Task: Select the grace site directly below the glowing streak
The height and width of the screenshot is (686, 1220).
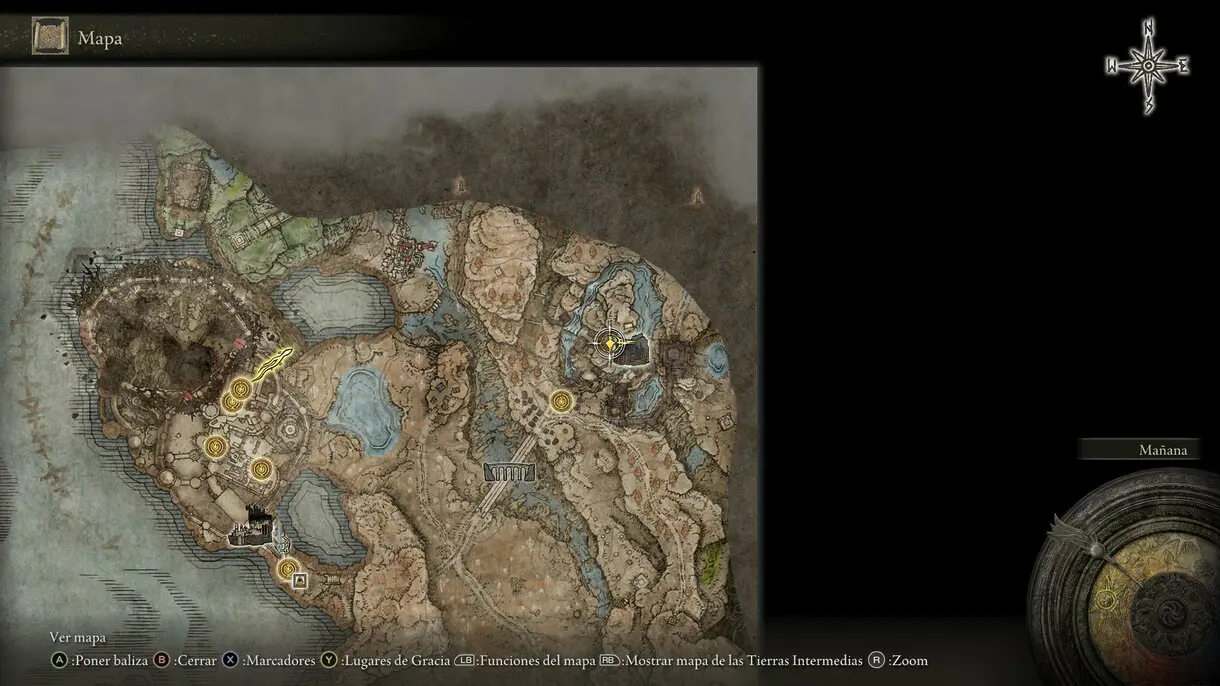Action: point(231,402)
